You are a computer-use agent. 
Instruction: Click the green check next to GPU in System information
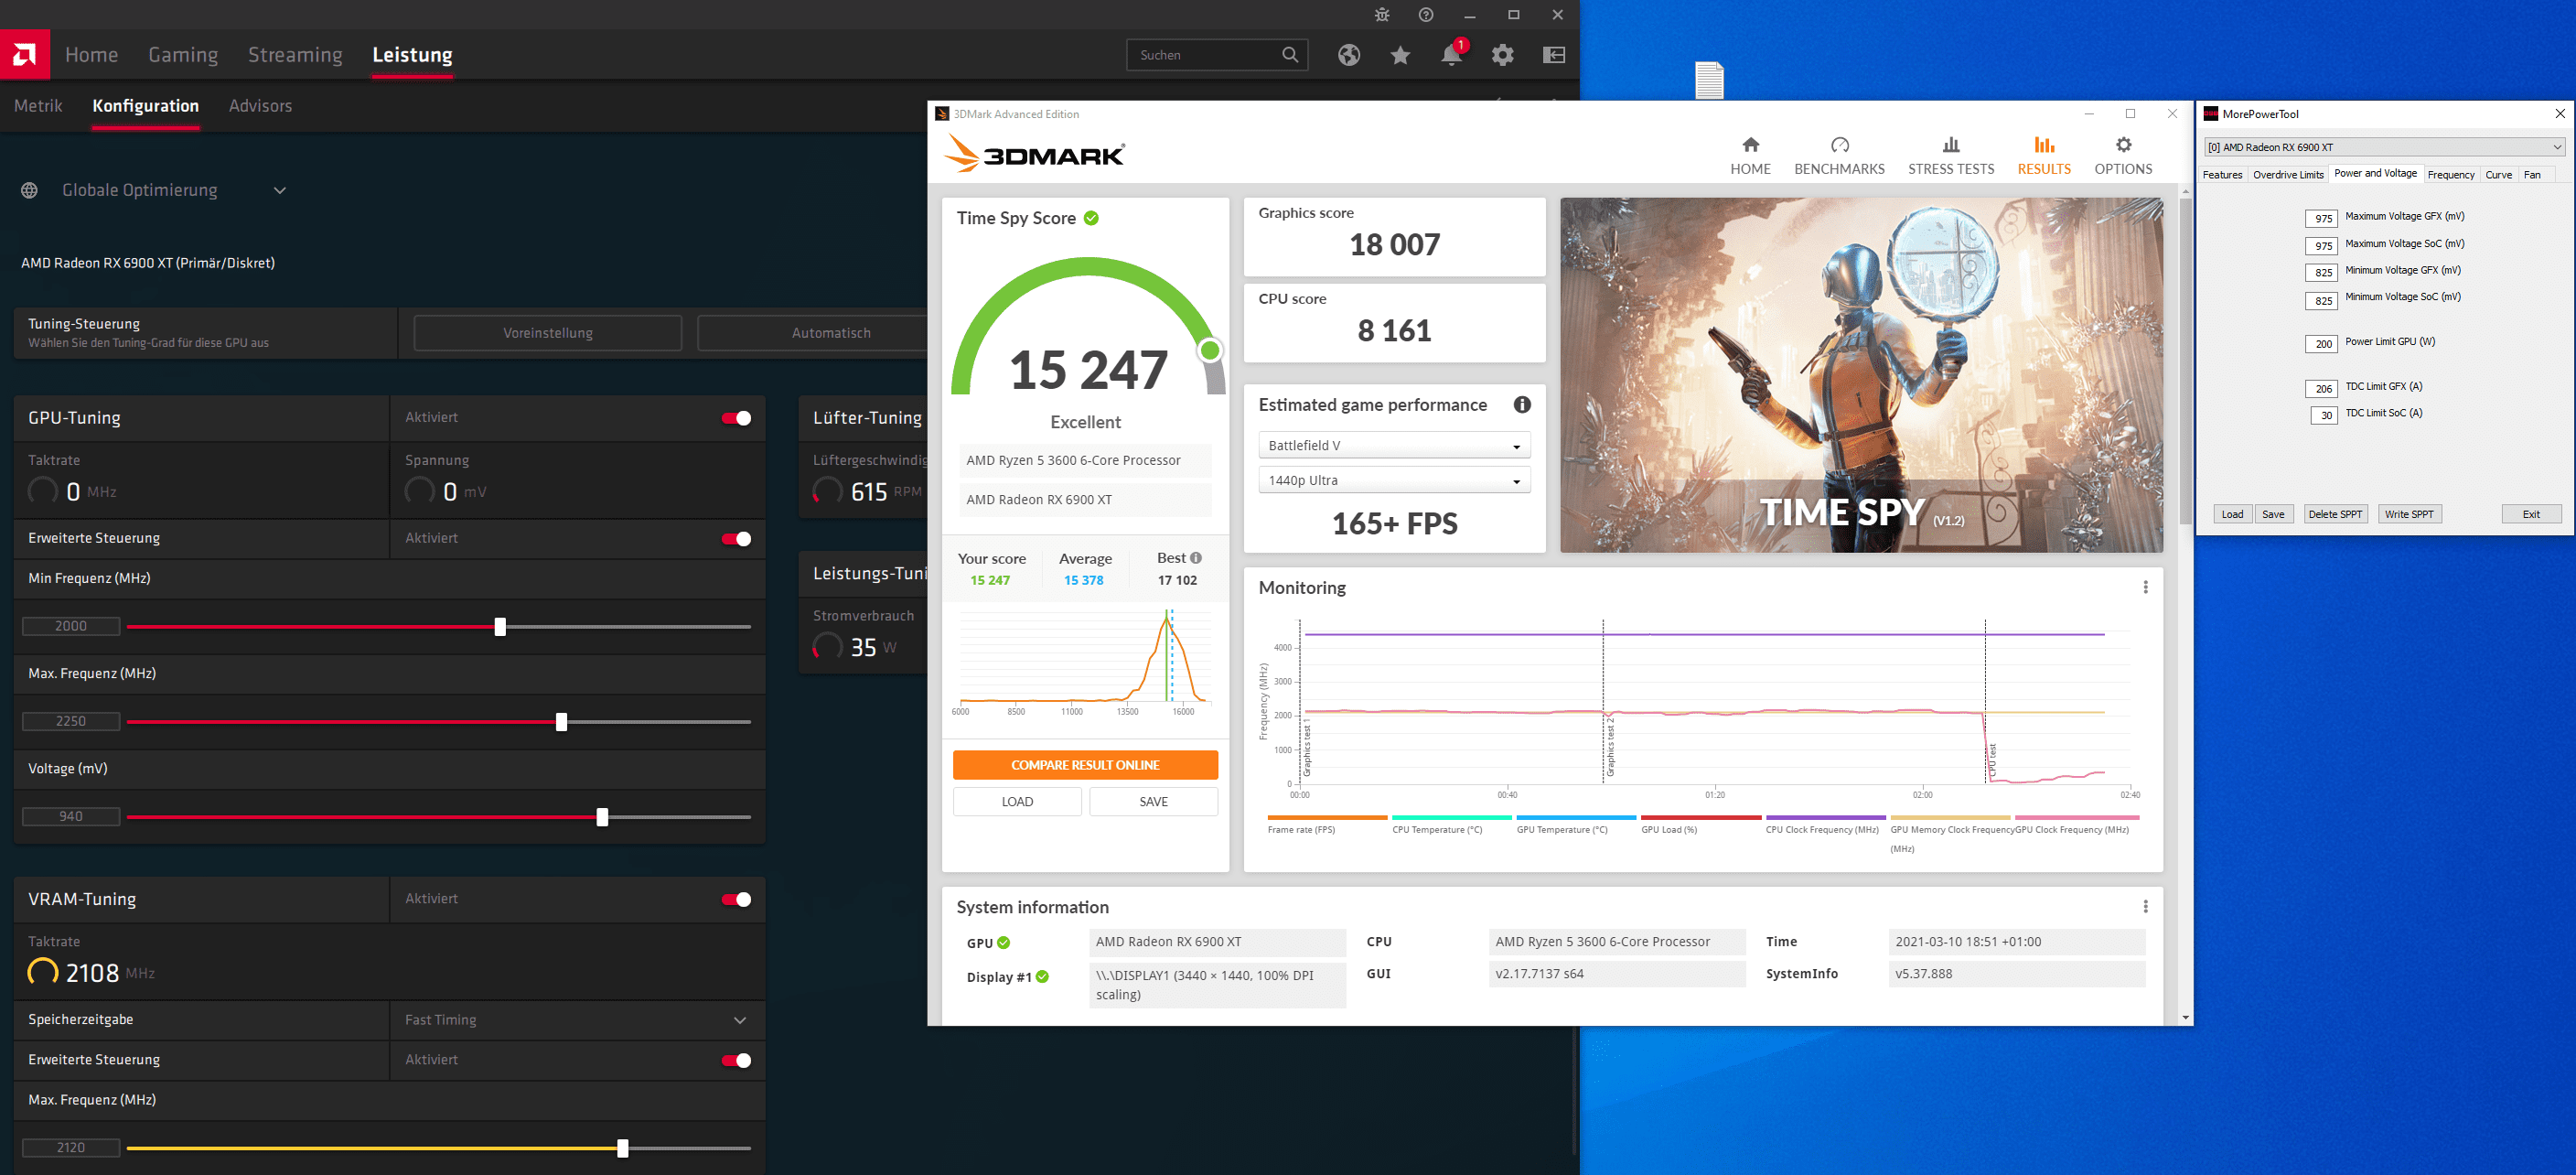tap(1003, 943)
